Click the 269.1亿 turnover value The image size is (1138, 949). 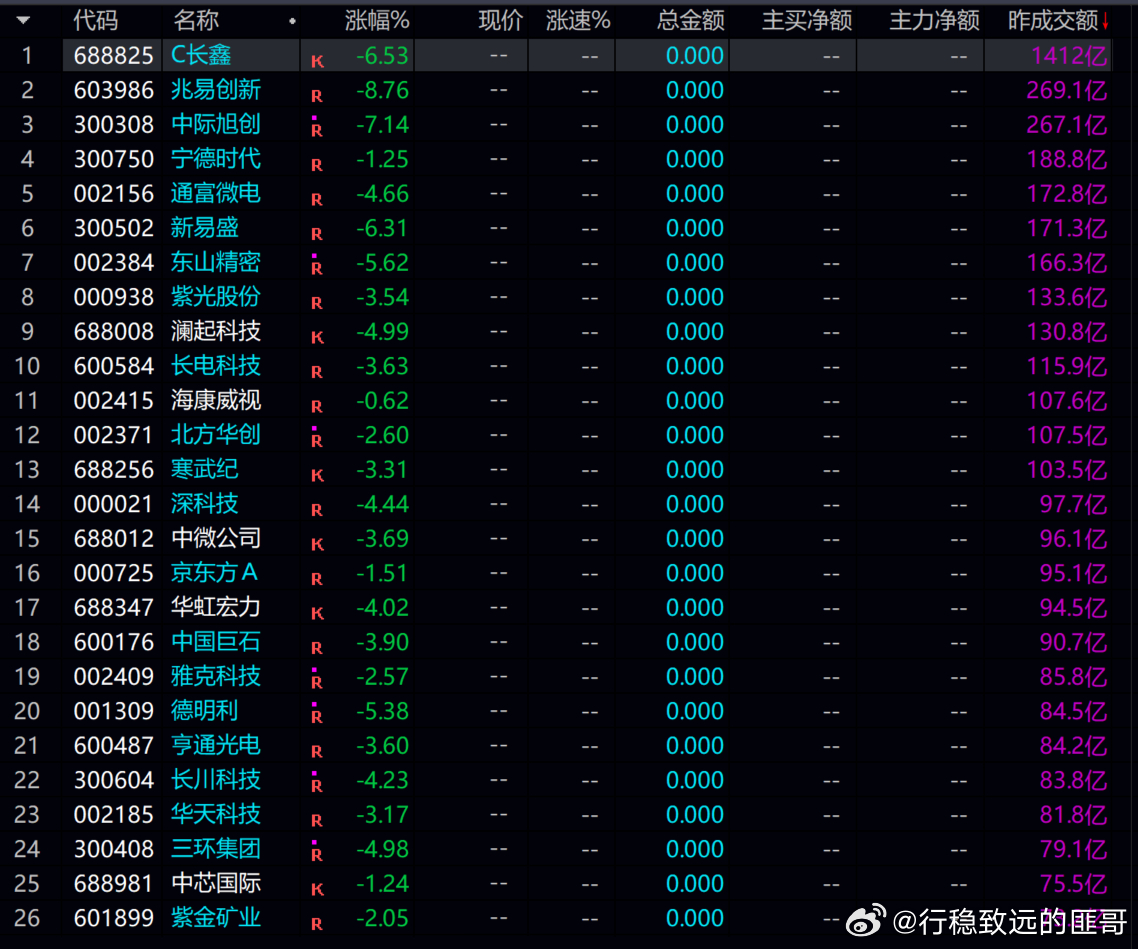(1067, 90)
